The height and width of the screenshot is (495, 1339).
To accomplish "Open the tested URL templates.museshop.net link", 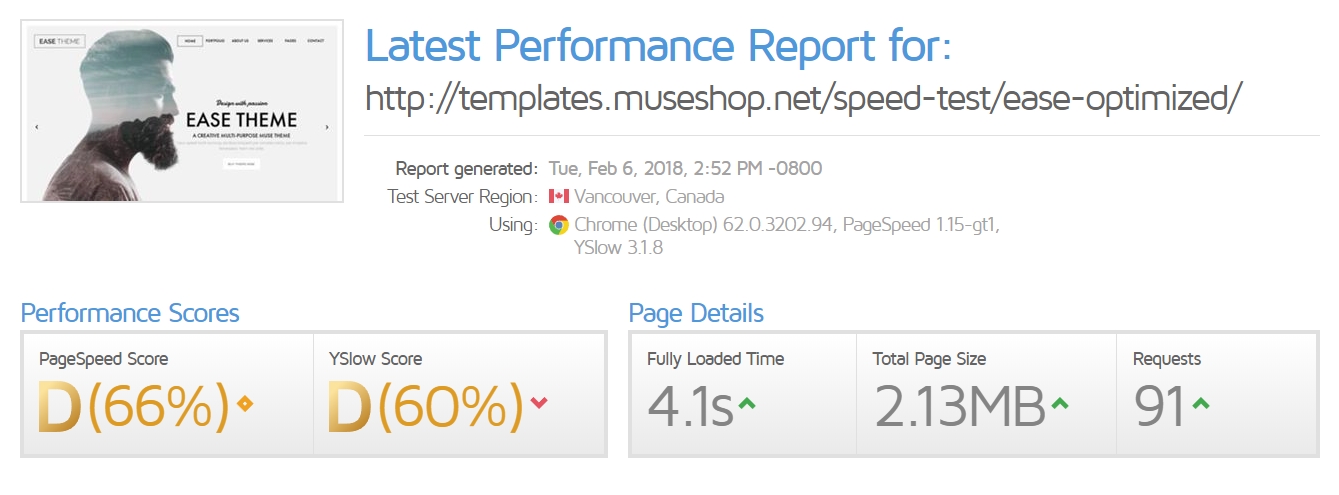I will tap(804, 97).
